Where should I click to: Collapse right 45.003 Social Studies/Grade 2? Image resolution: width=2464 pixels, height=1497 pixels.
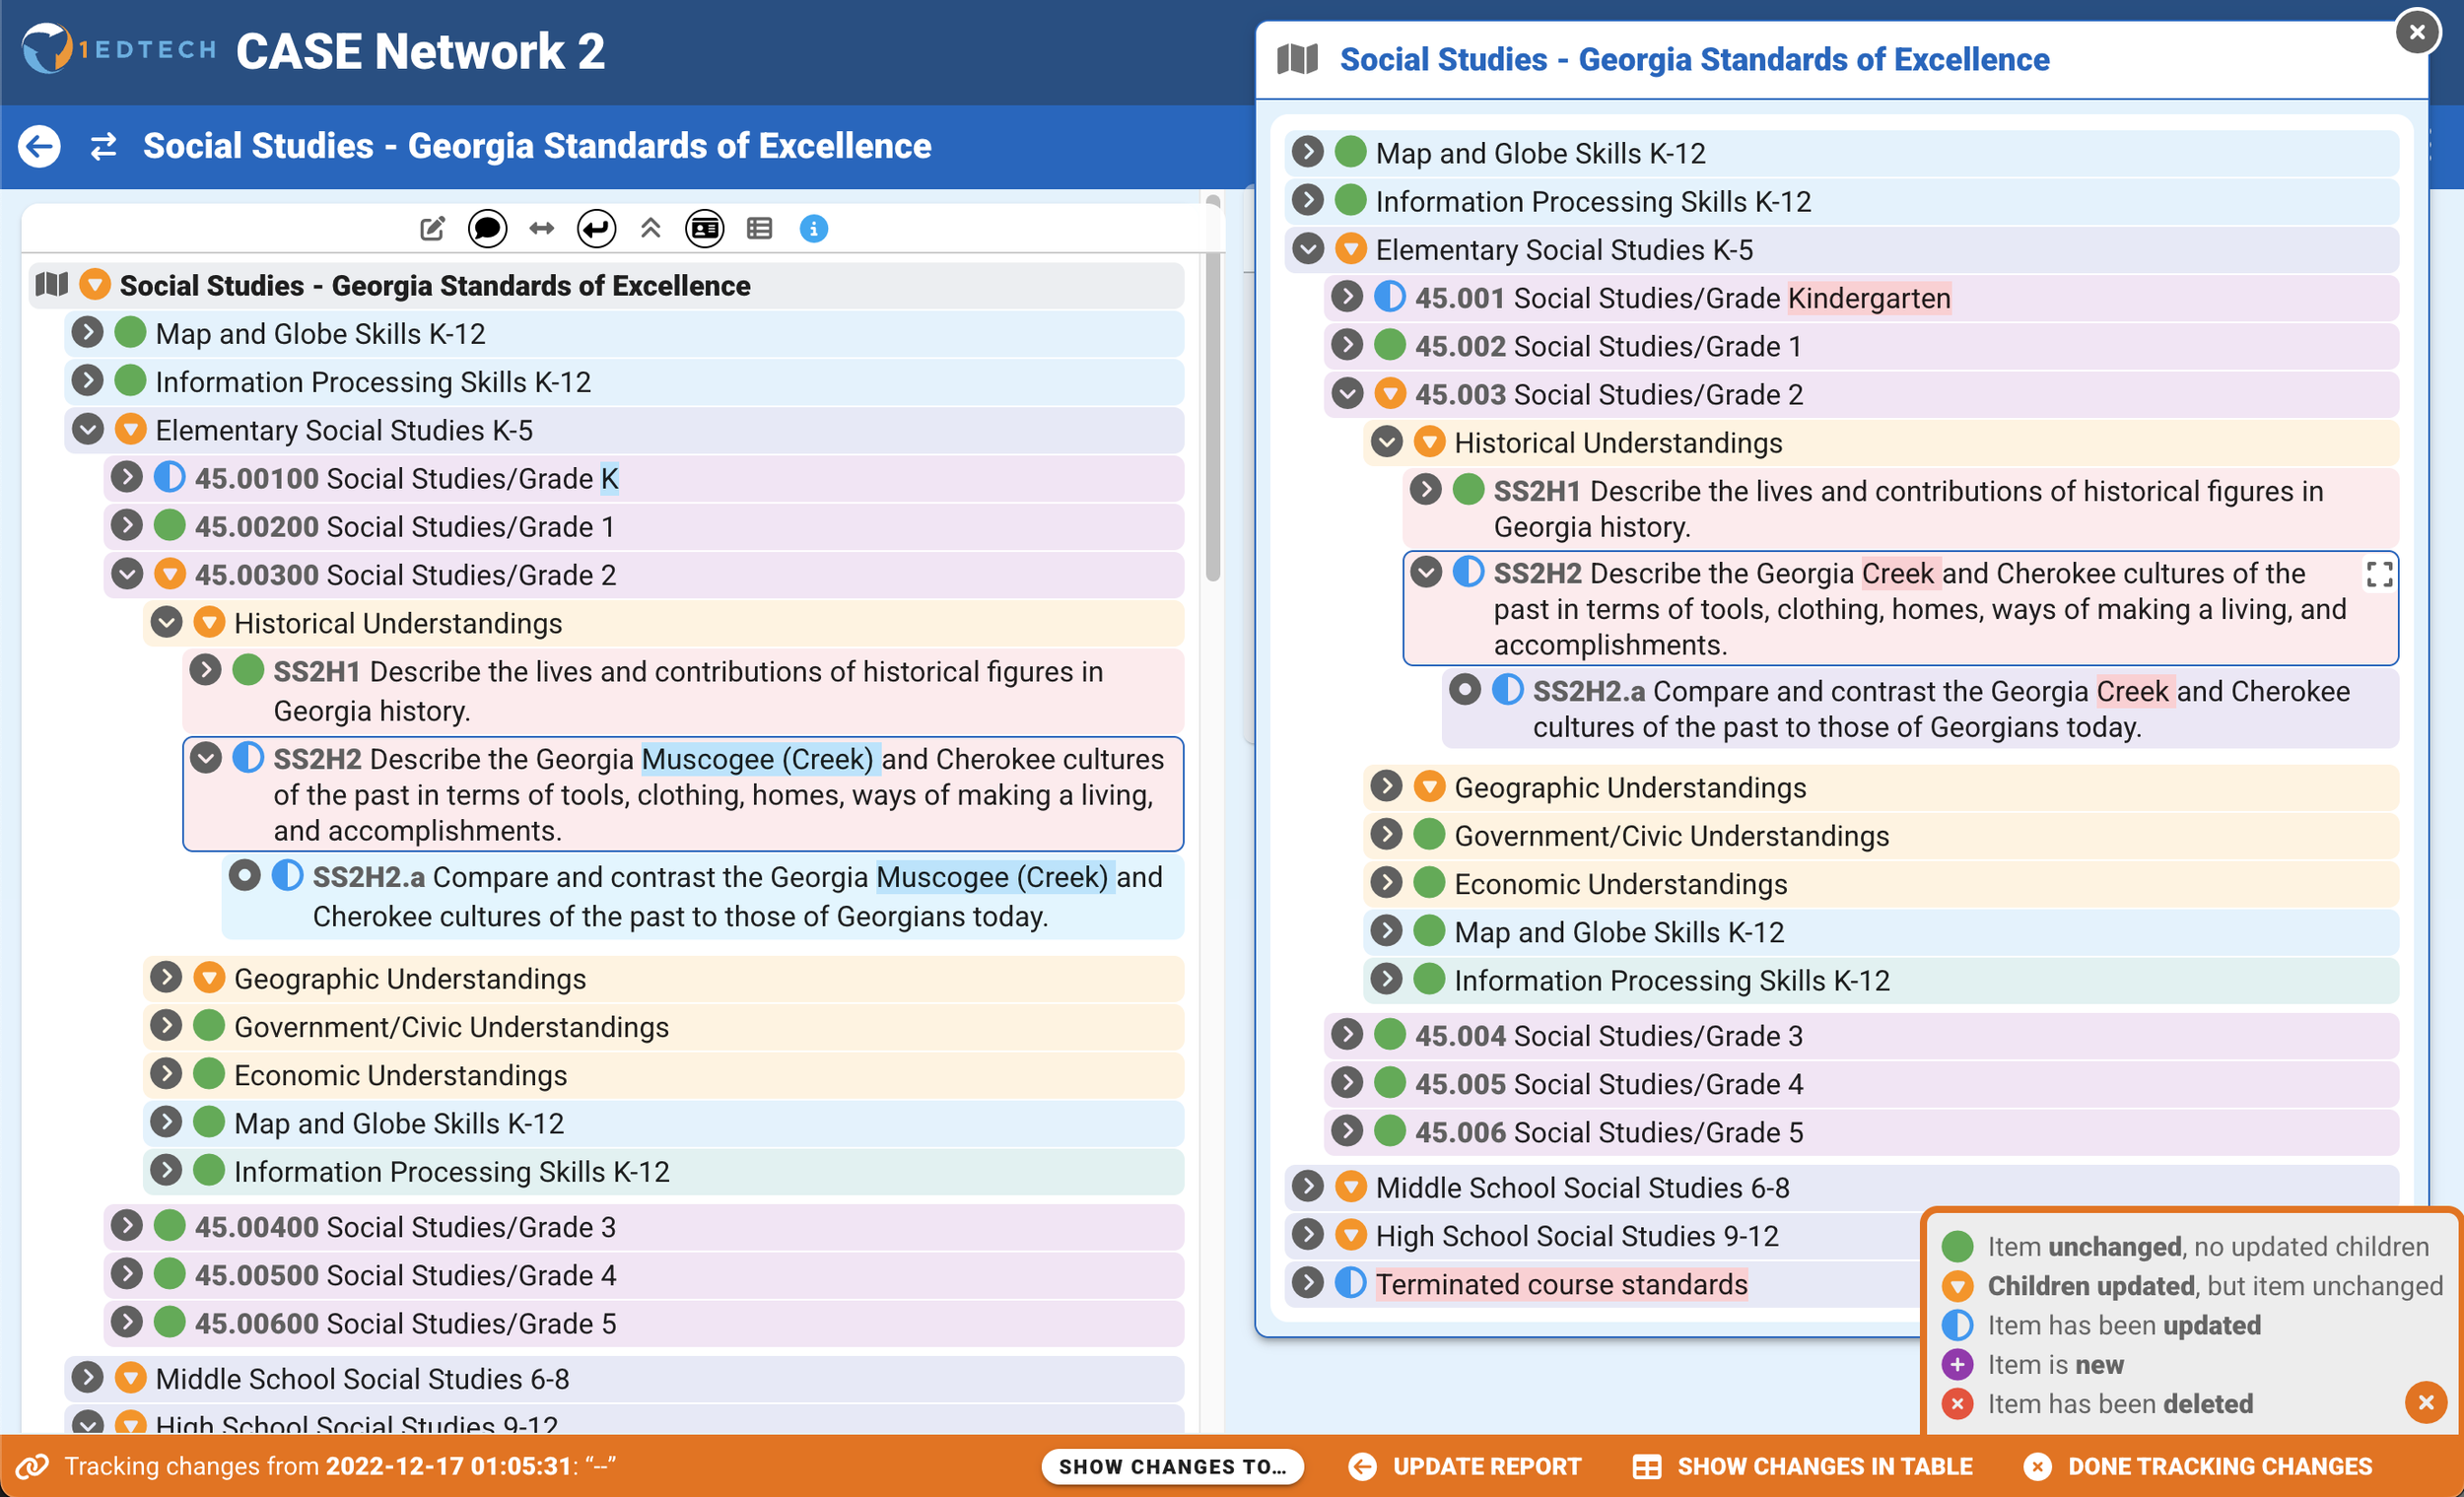pos(1347,393)
